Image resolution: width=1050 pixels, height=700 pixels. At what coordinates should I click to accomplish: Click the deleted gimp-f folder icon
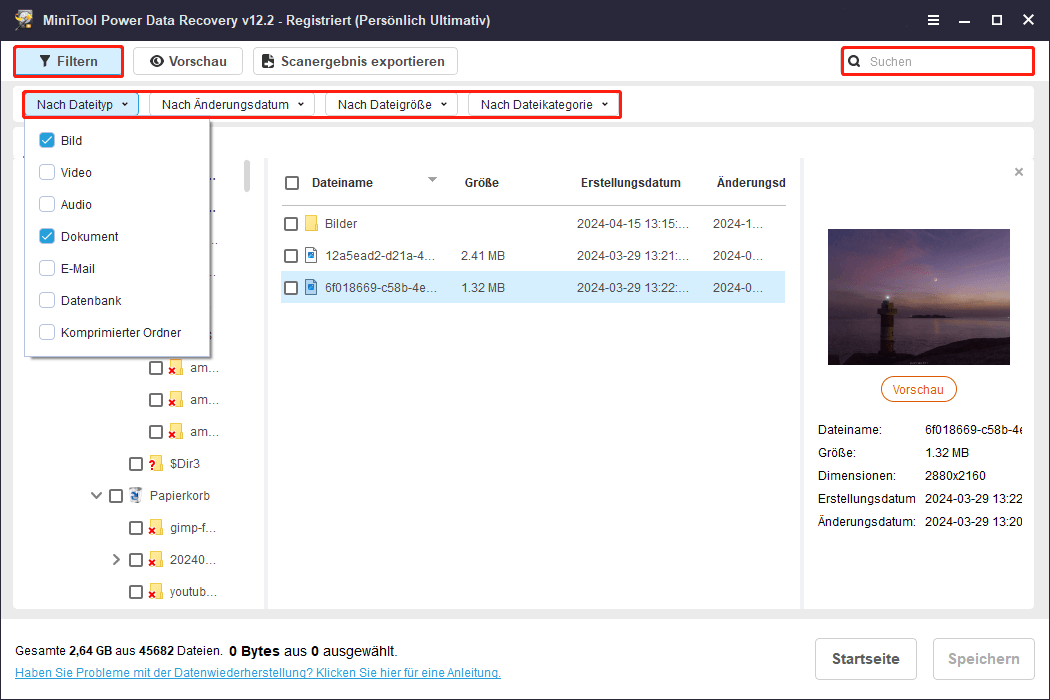[x=155, y=528]
